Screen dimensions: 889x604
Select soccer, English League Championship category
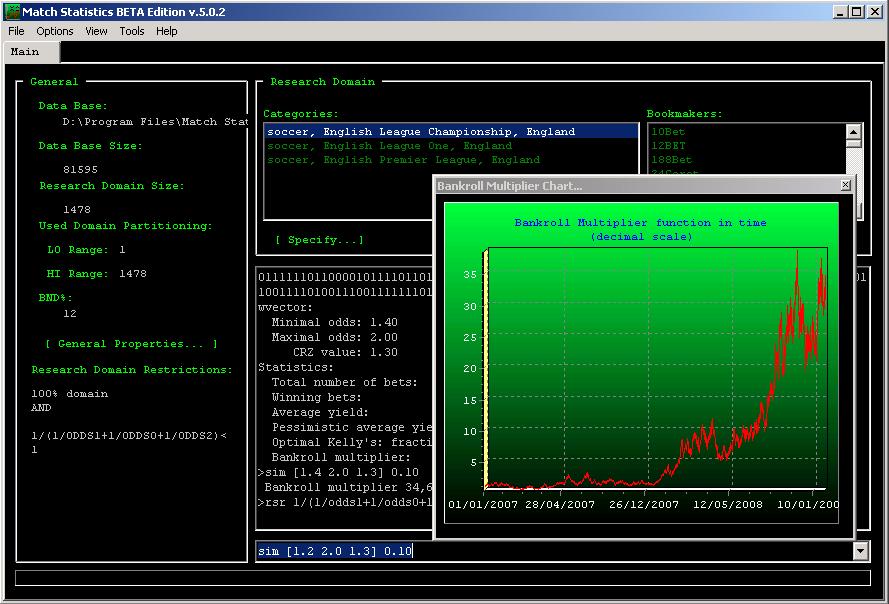pyautogui.click(x=451, y=132)
